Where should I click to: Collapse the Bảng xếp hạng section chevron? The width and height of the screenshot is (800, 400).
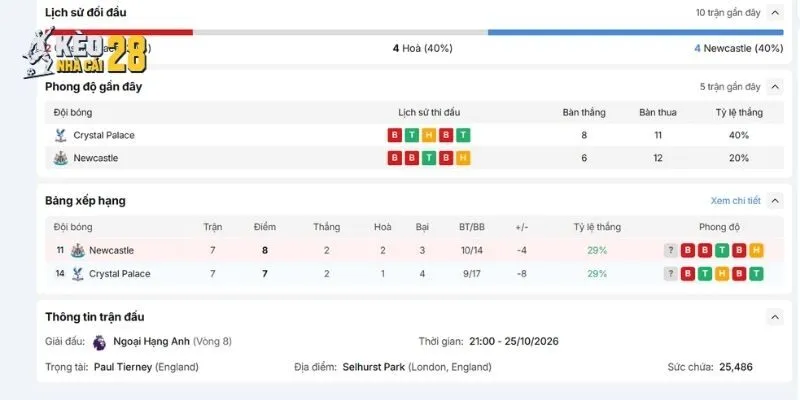click(774, 201)
